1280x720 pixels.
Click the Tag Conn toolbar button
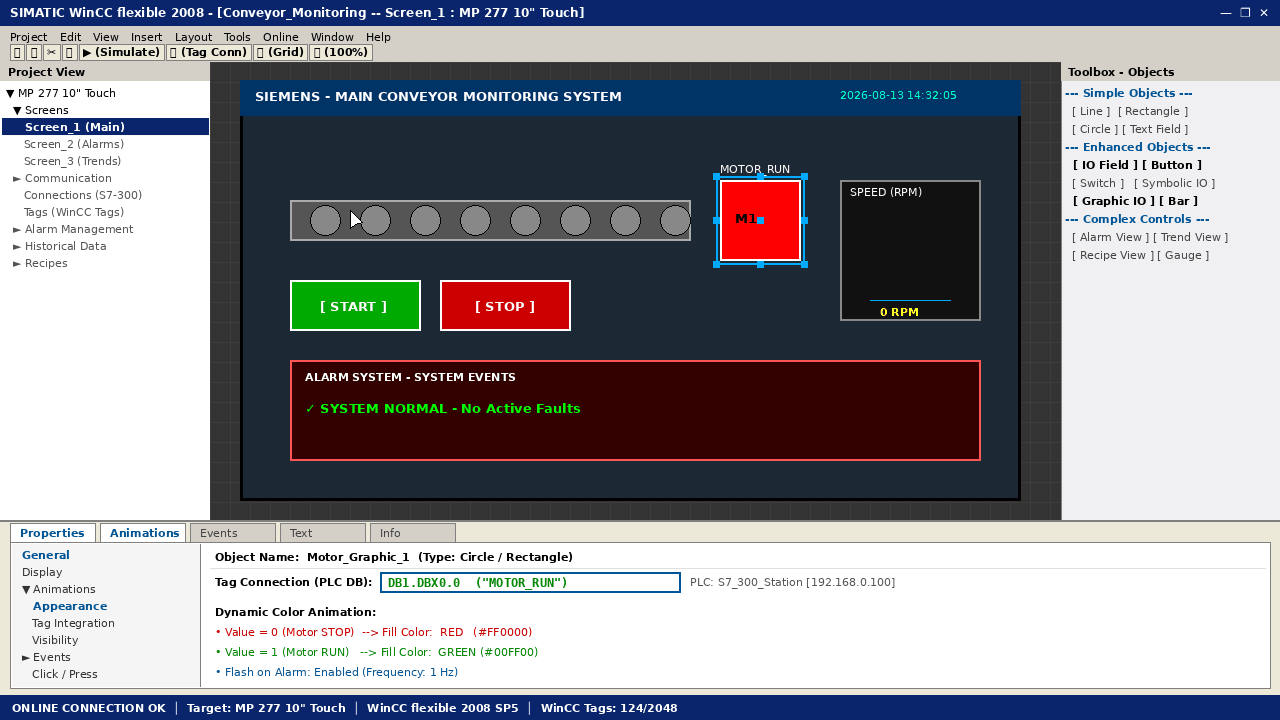pyautogui.click(x=208, y=52)
